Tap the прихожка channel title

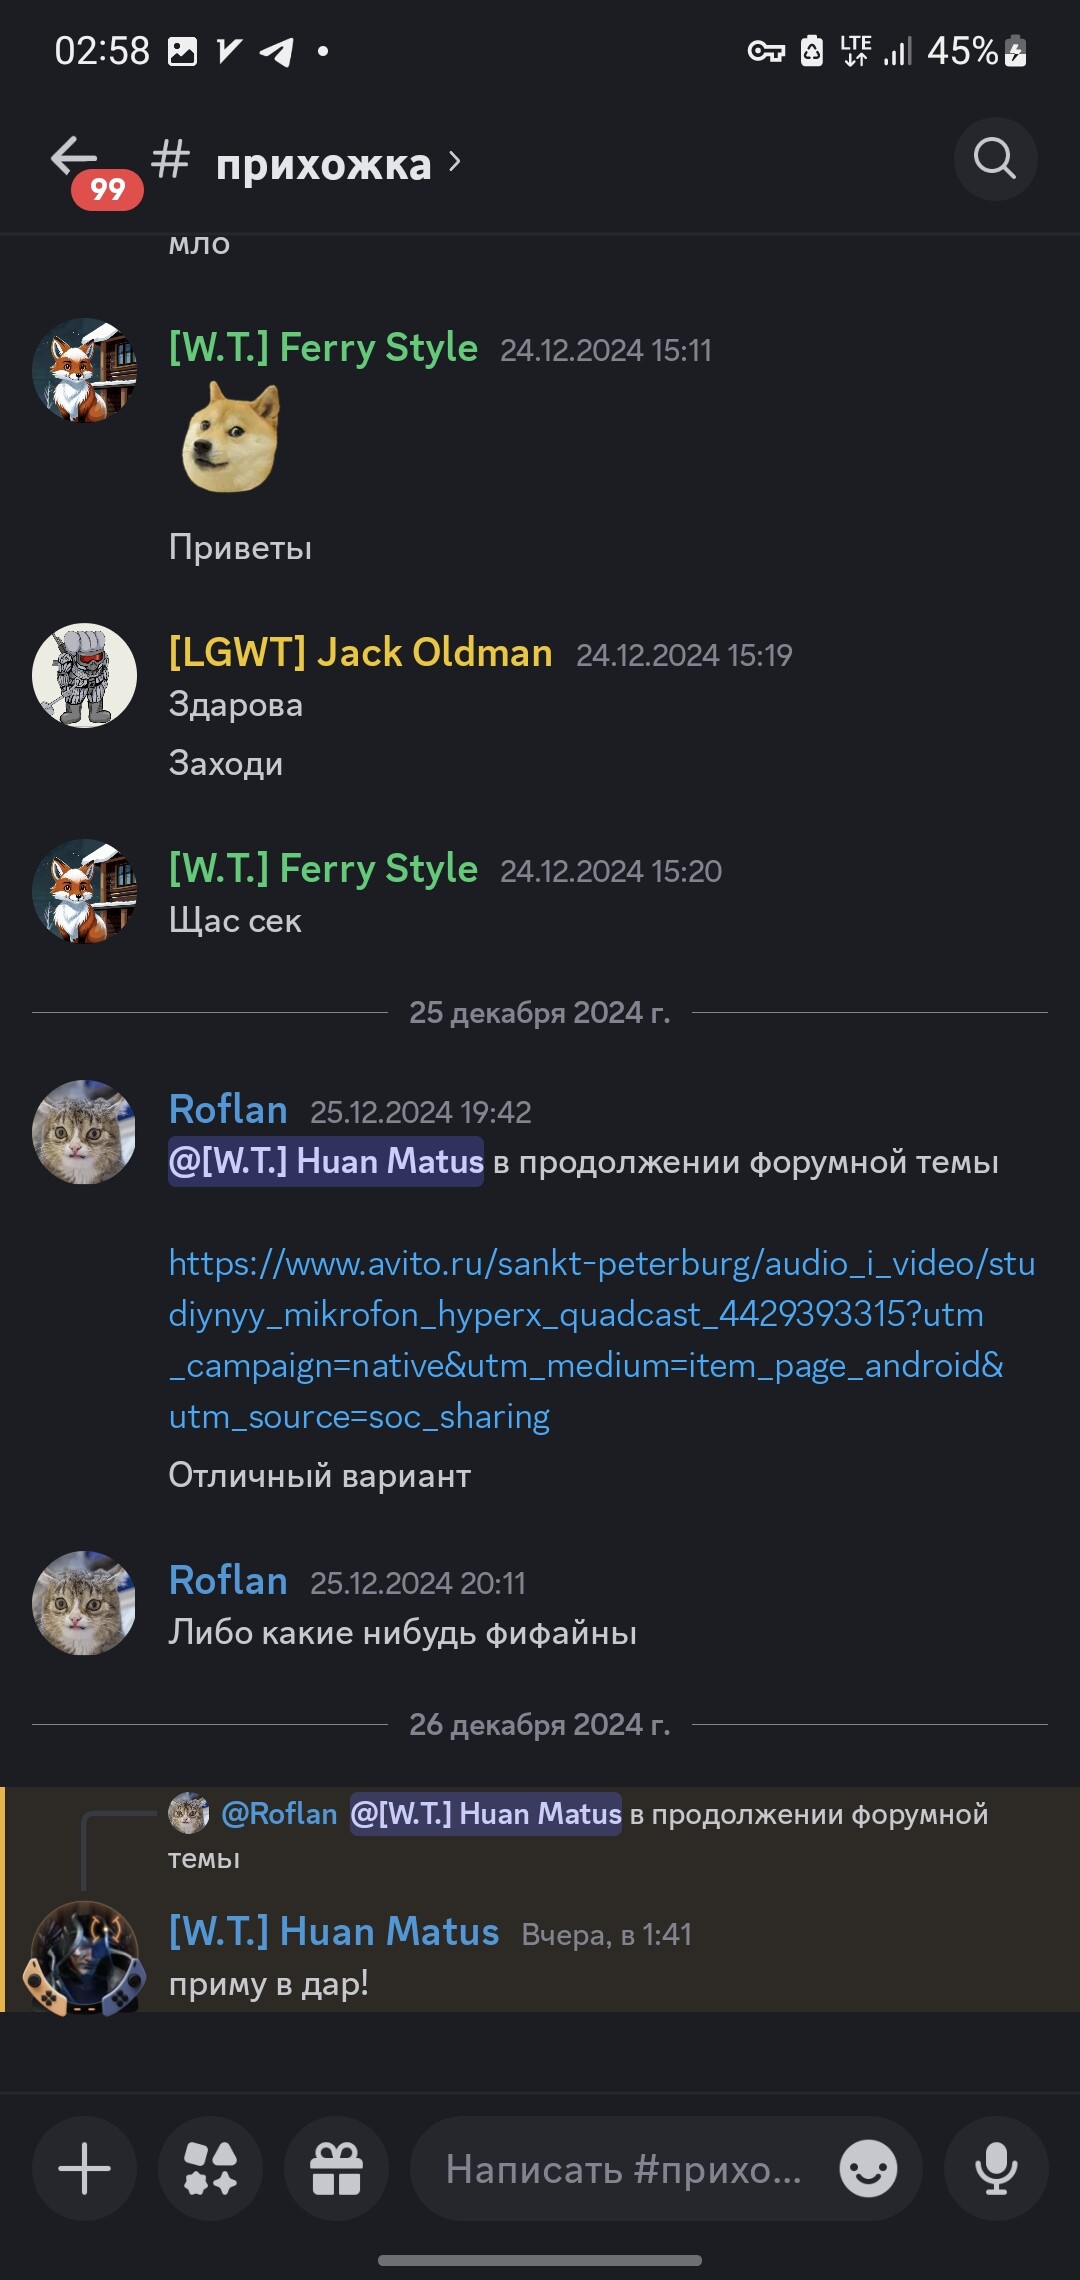click(323, 163)
